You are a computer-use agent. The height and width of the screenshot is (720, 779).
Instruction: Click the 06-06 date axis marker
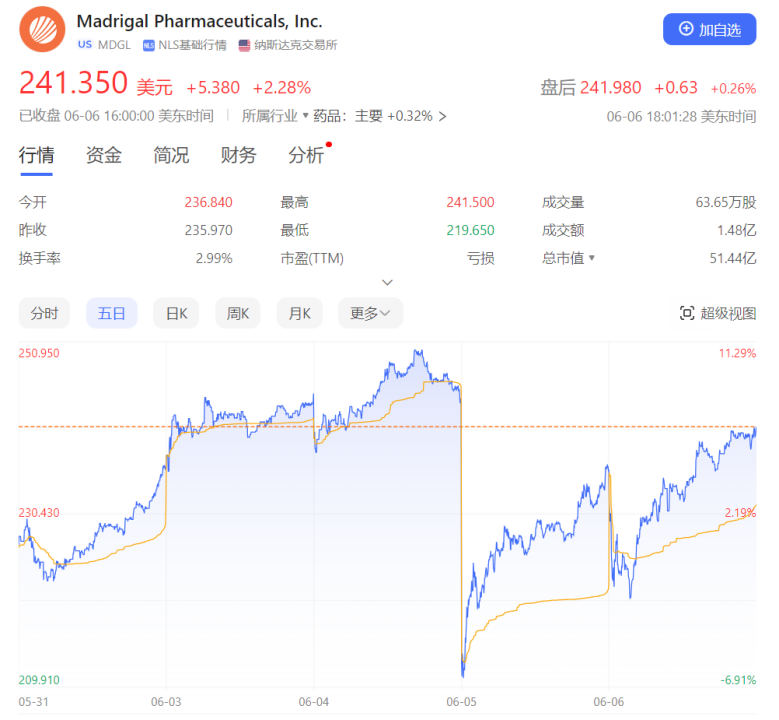[609, 702]
